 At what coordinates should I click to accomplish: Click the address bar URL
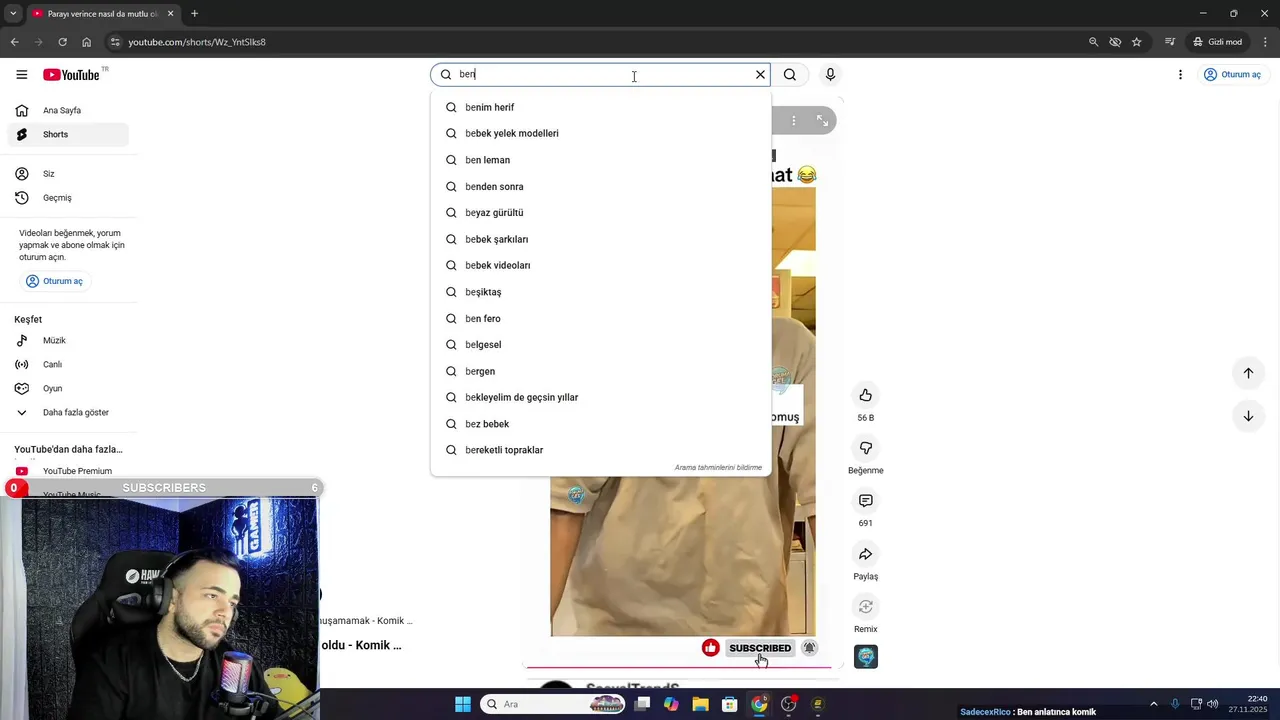197,42
